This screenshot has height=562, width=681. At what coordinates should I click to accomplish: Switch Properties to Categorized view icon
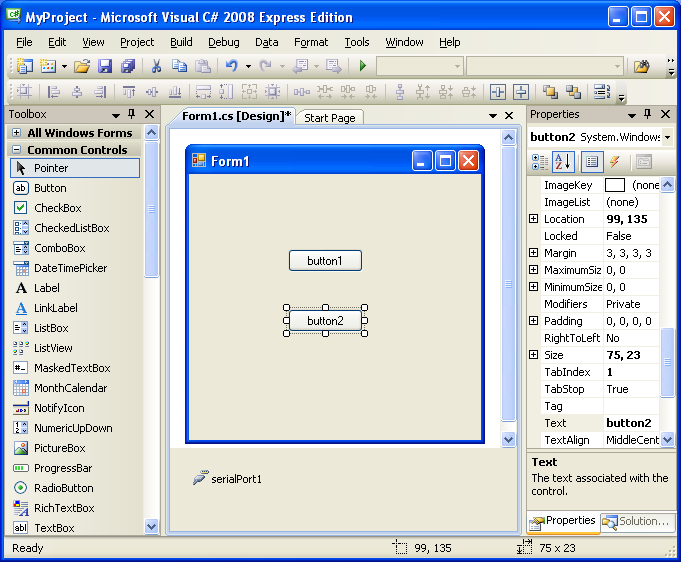pyautogui.click(x=540, y=162)
